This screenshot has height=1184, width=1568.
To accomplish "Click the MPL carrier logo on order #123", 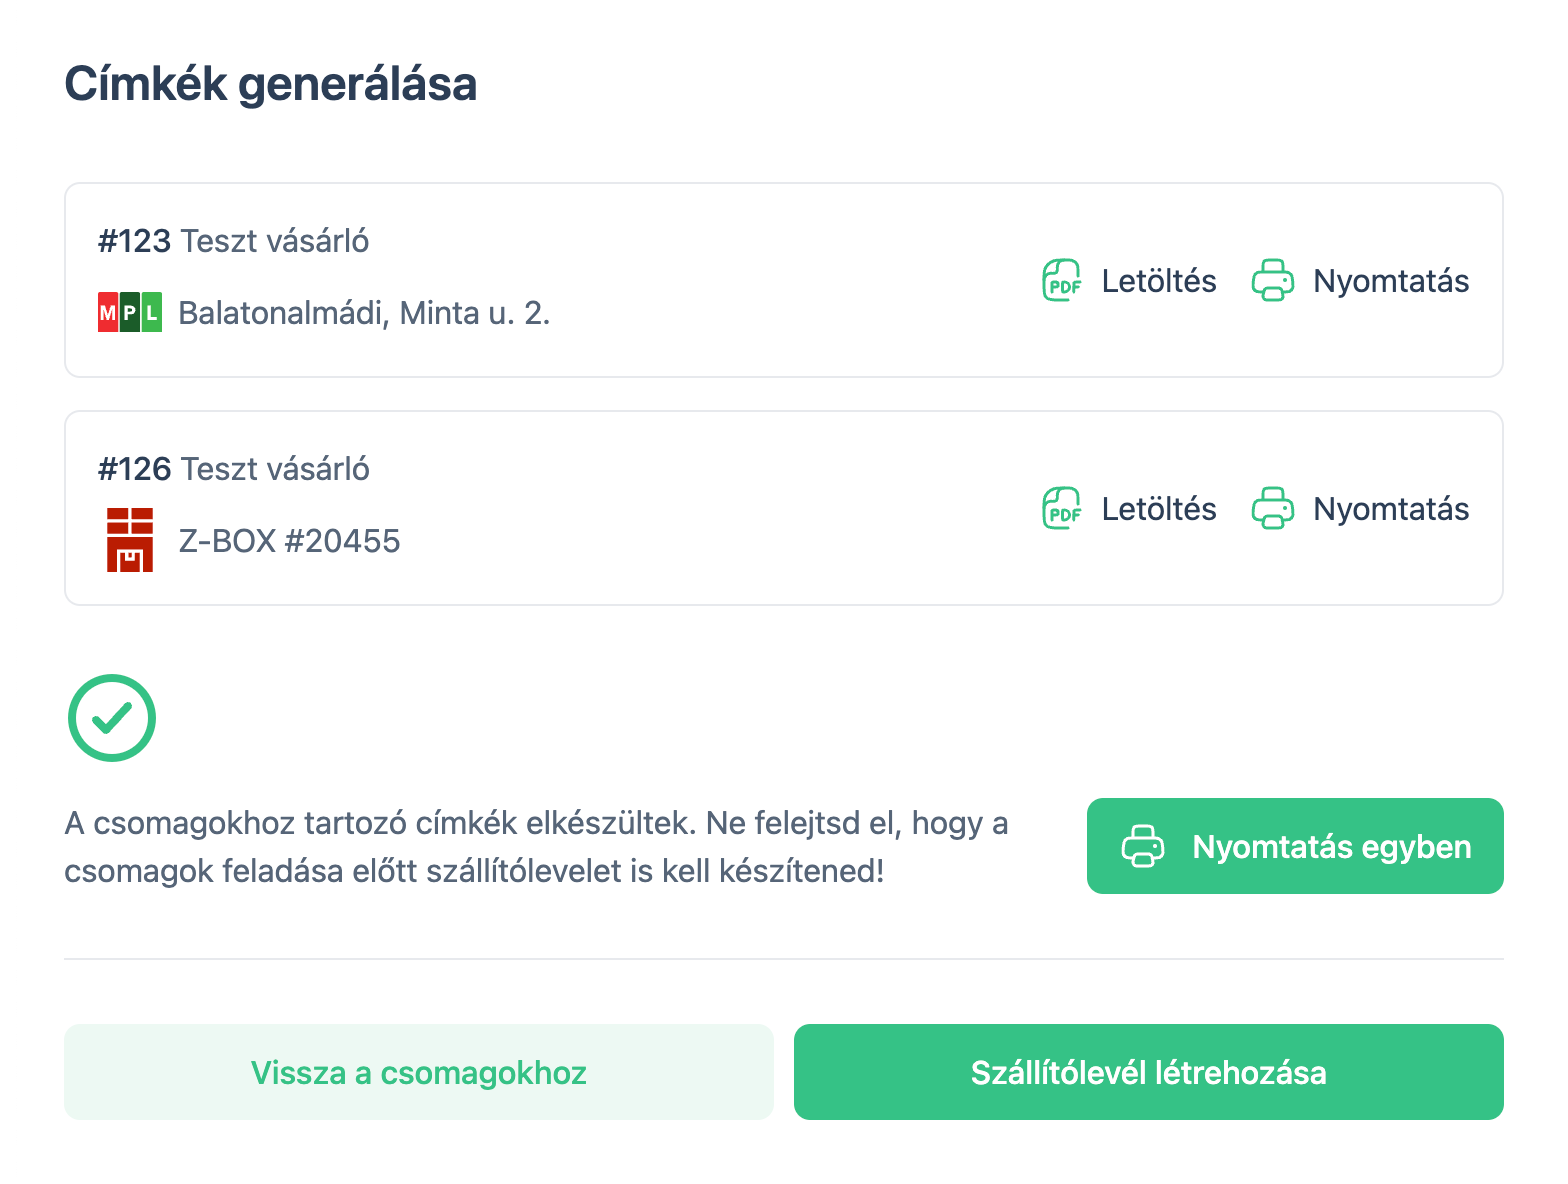I will point(129,312).
